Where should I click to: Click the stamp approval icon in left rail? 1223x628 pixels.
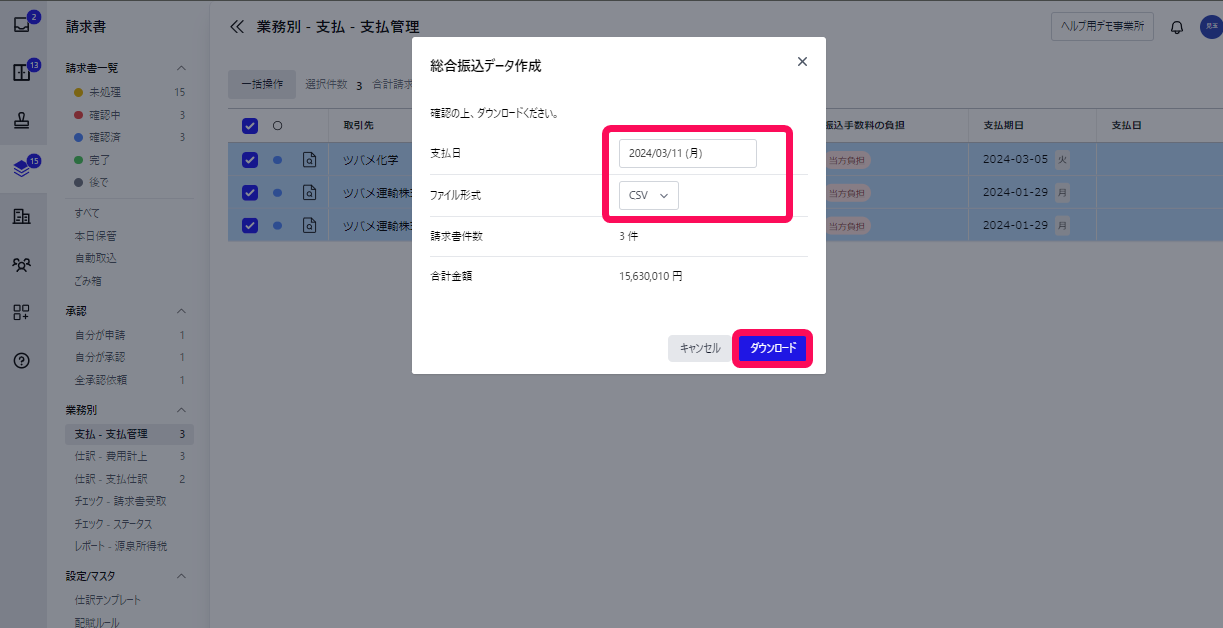pyautogui.click(x=22, y=121)
